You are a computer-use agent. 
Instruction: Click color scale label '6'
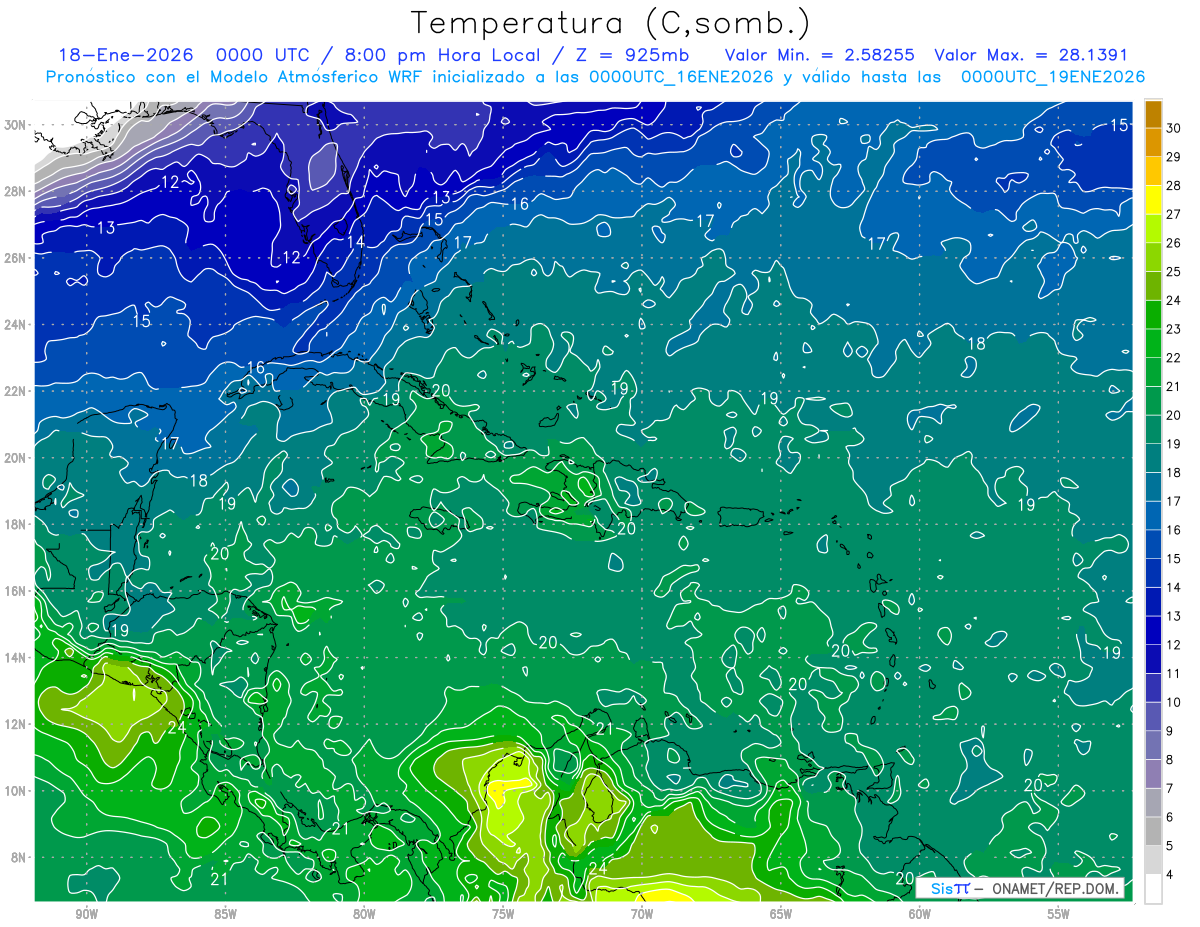pos(1170,817)
